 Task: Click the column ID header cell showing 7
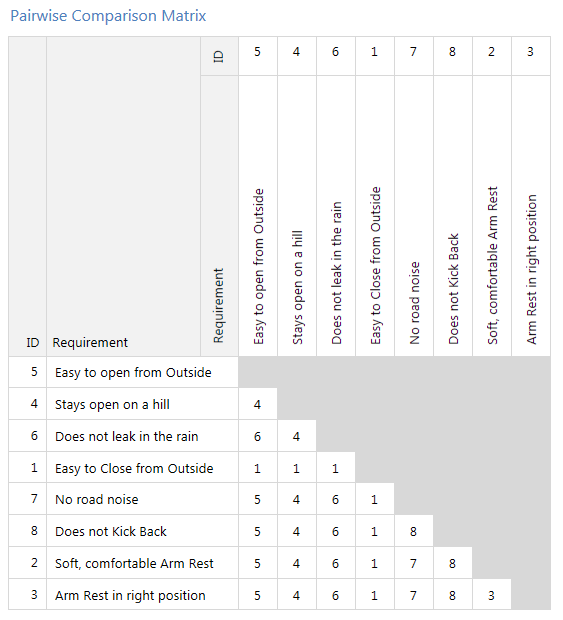(414, 52)
